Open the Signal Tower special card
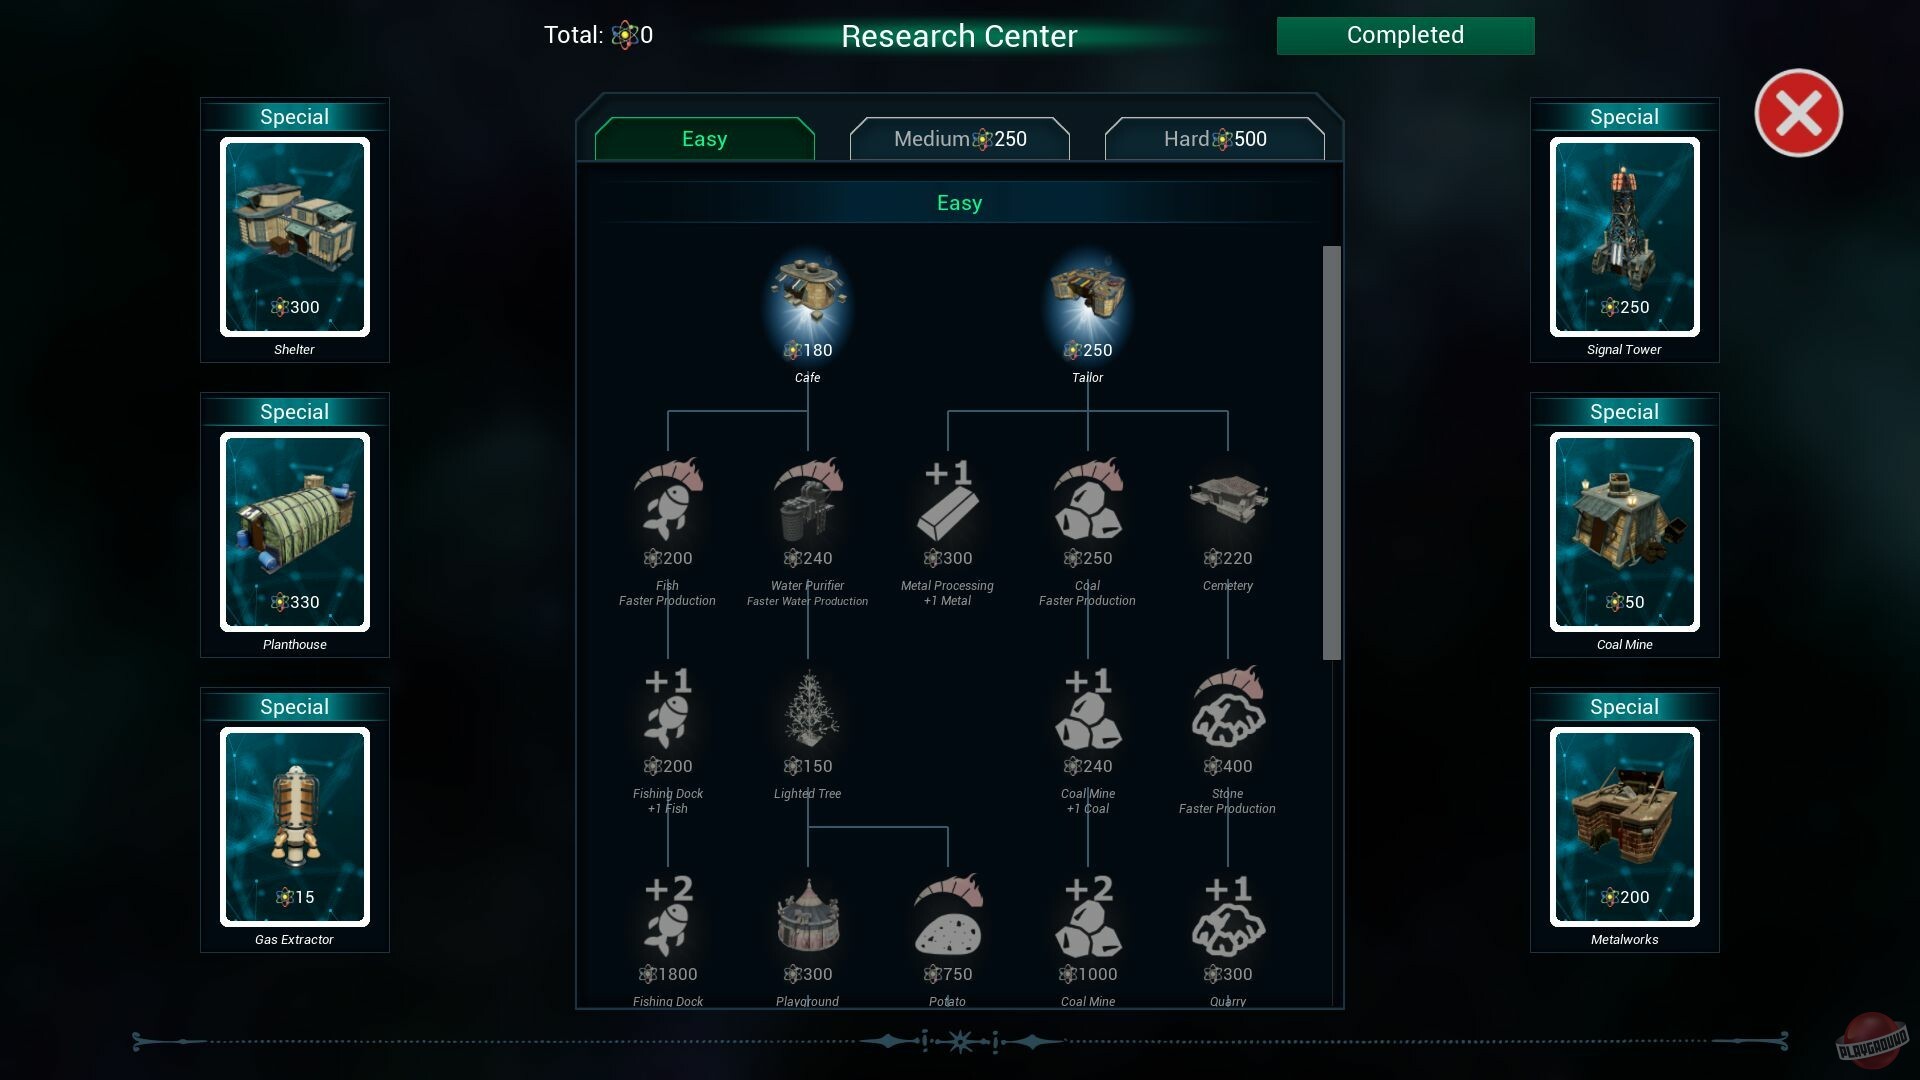Viewport: 1920px width, 1080px height. coord(1625,236)
